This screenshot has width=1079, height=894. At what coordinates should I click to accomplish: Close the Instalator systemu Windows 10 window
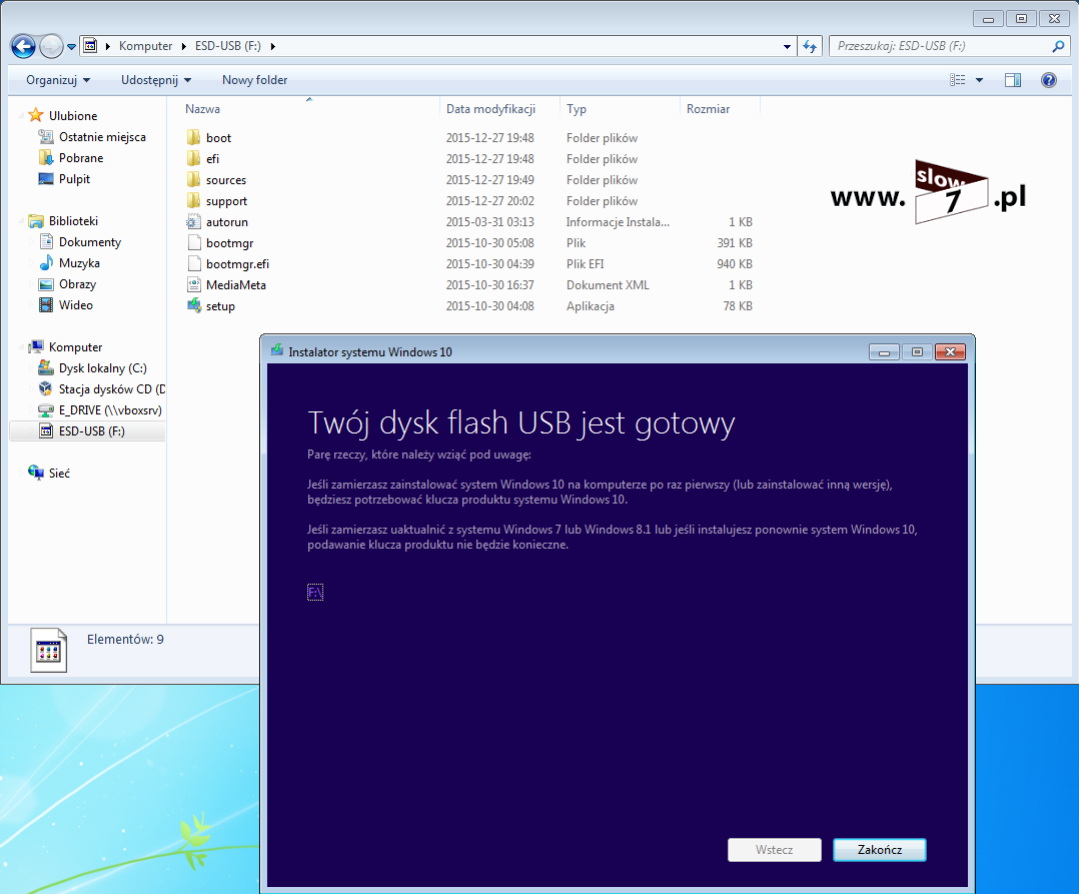[950, 352]
